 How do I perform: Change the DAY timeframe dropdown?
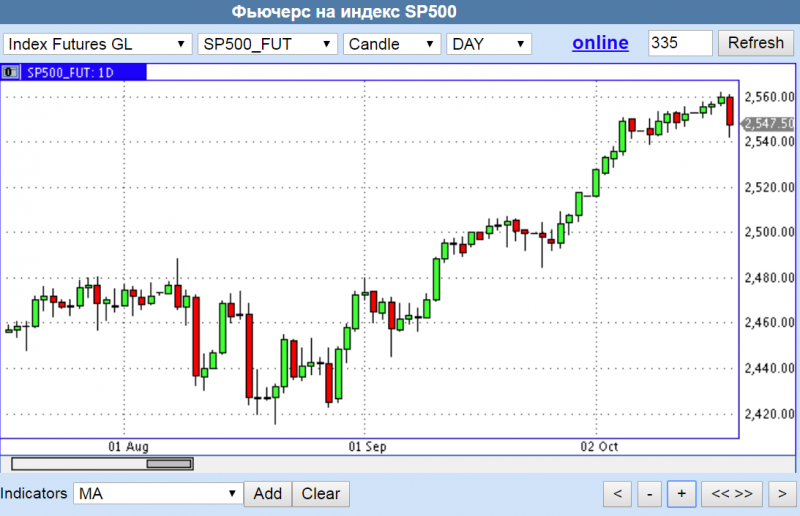click(x=488, y=44)
